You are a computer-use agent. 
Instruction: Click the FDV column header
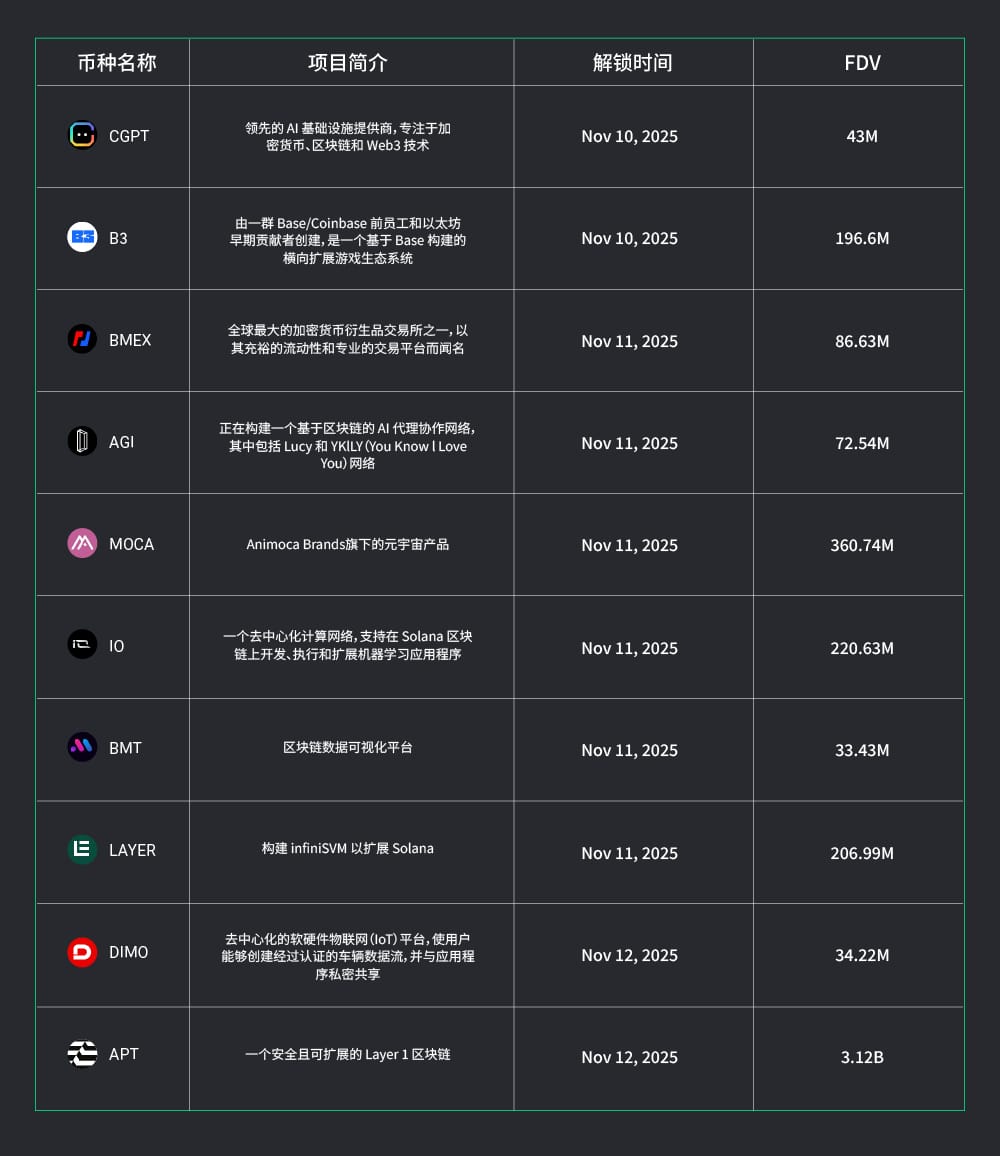[x=862, y=63]
